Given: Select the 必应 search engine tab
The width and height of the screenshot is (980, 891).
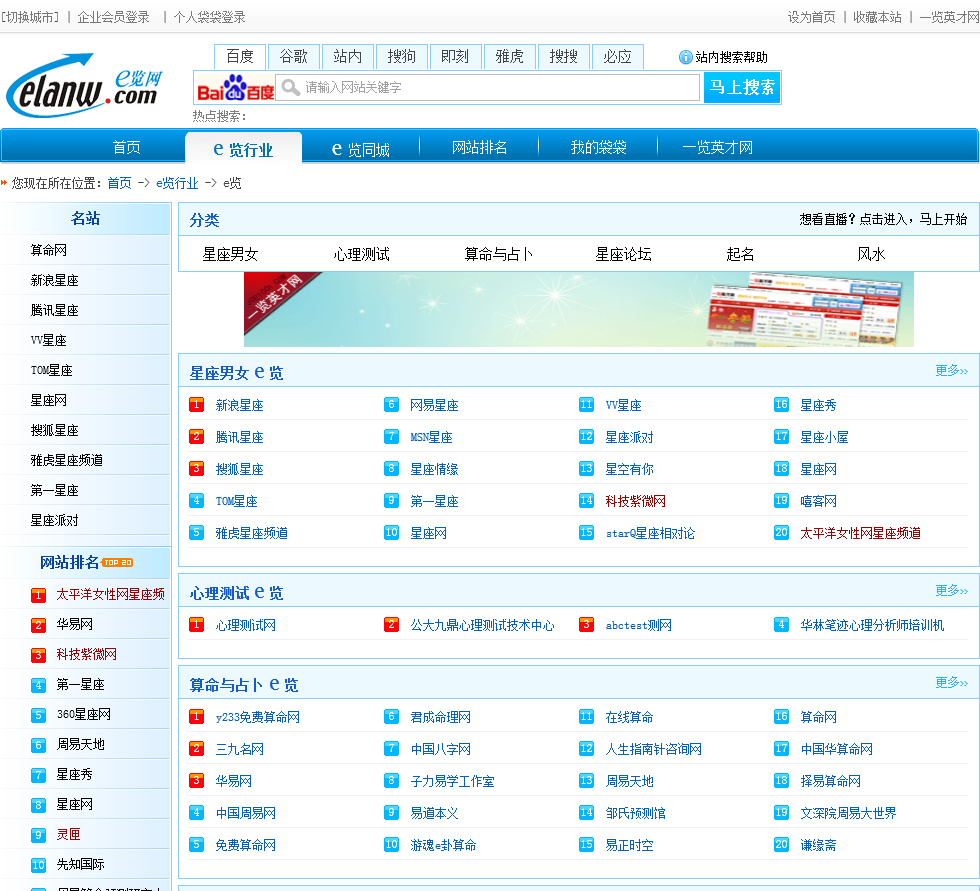Looking at the screenshot, I should [618, 57].
